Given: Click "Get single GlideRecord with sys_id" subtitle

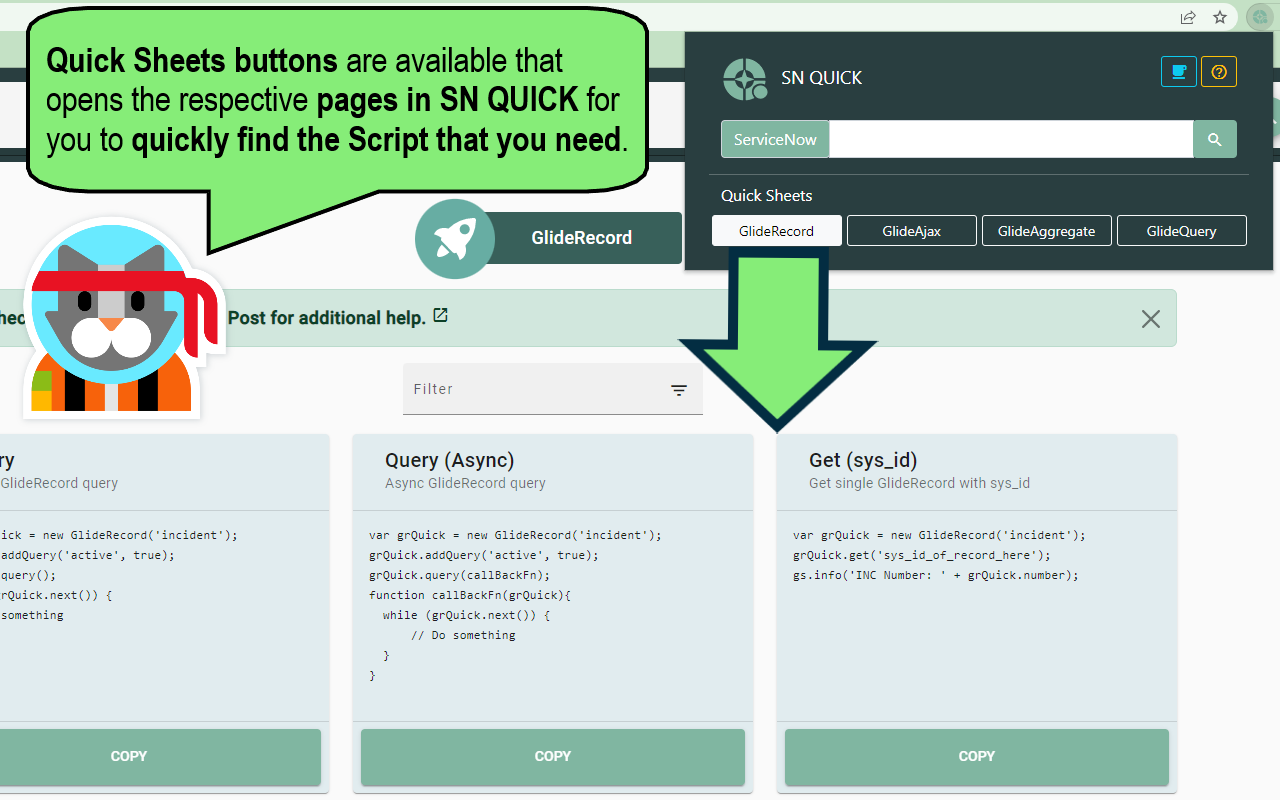Looking at the screenshot, I should pyautogui.click(x=920, y=483).
